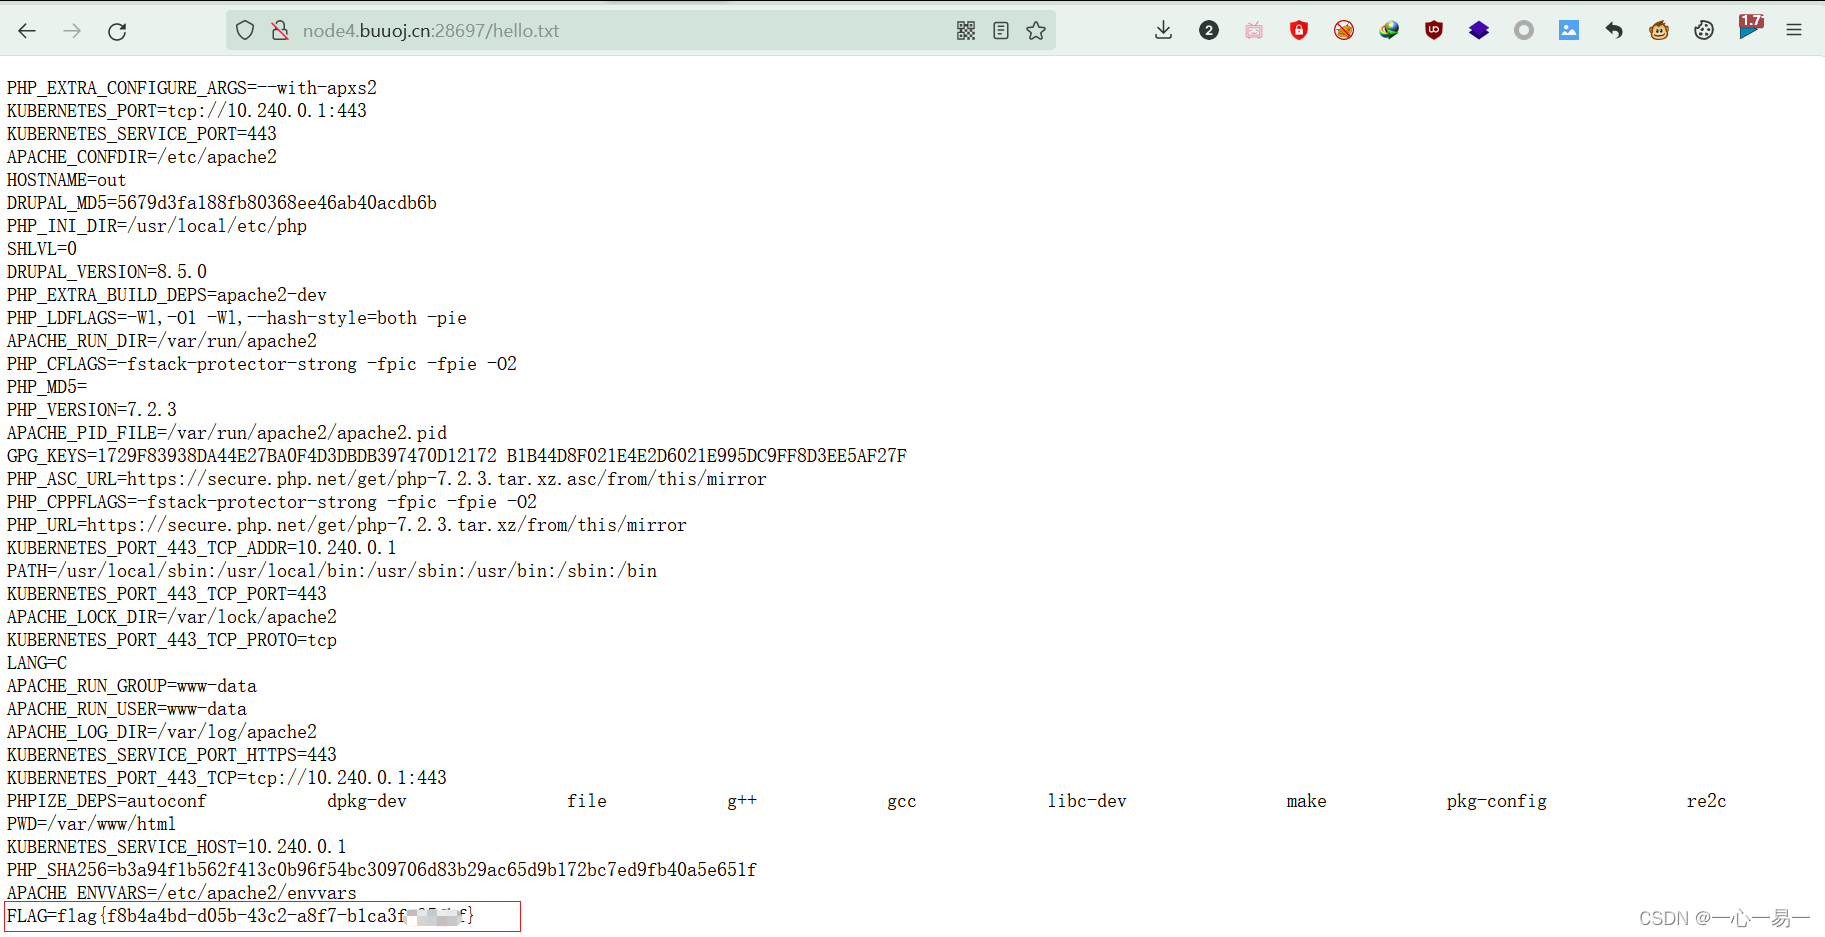Click the APACHE_LOG_DIR line
This screenshot has width=1825, height=937.
tap(162, 732)
